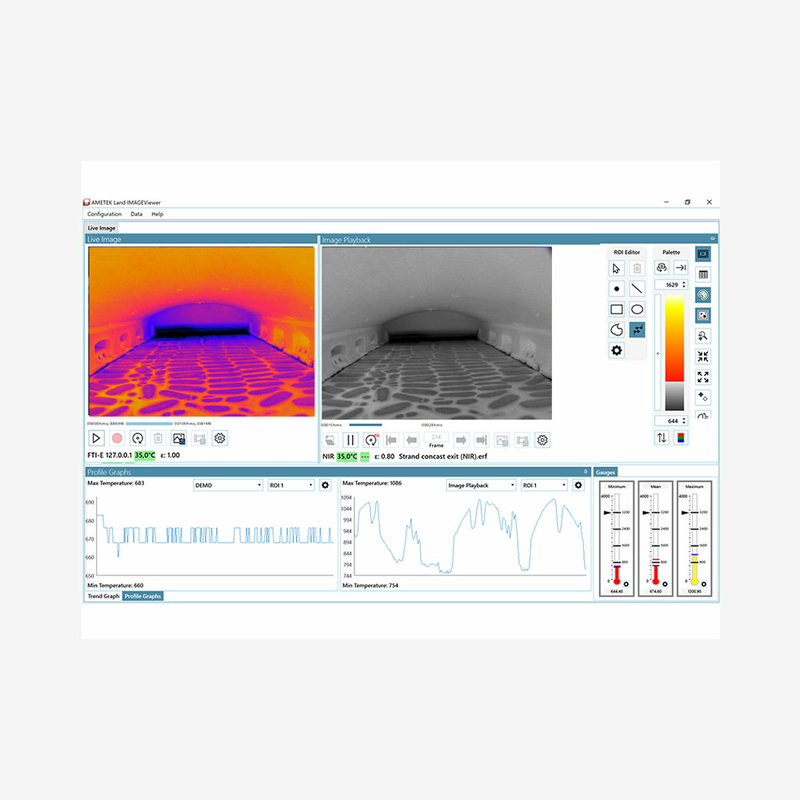Select the Rectangle ROI drawing tool
The width and height of the screenshot is (800, 800).
pos(616,309)
